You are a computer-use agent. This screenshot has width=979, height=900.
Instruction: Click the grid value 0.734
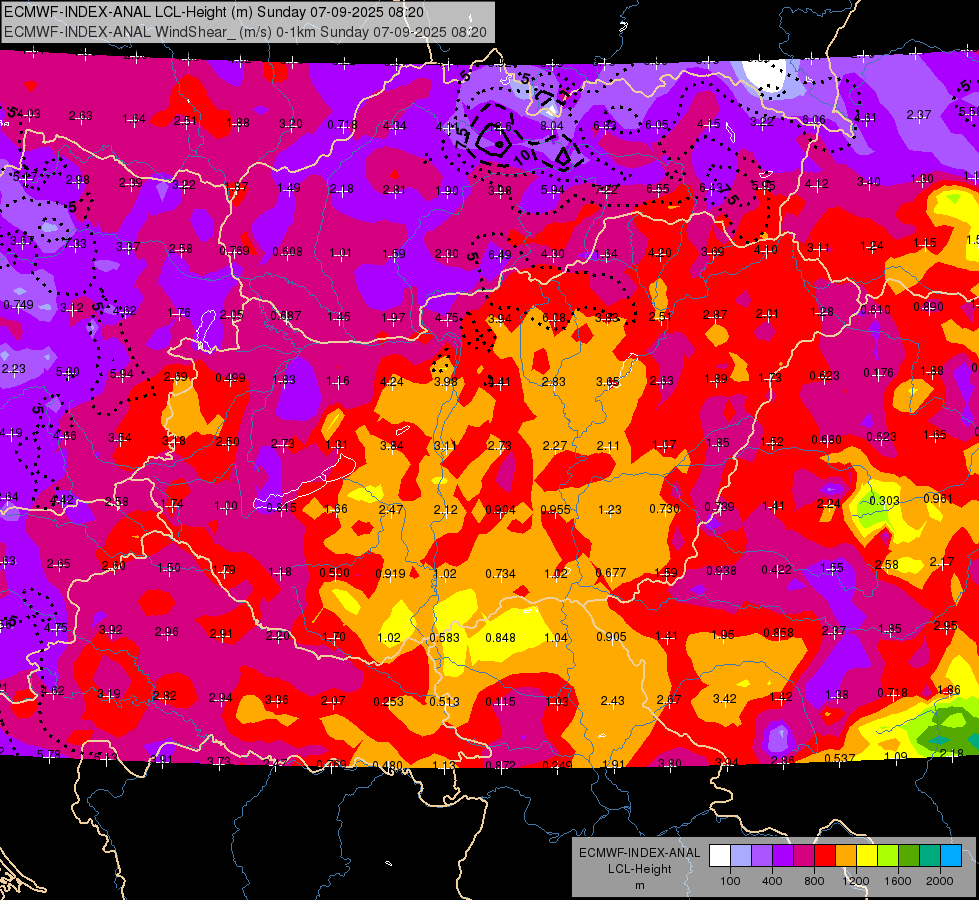(501, 573)
